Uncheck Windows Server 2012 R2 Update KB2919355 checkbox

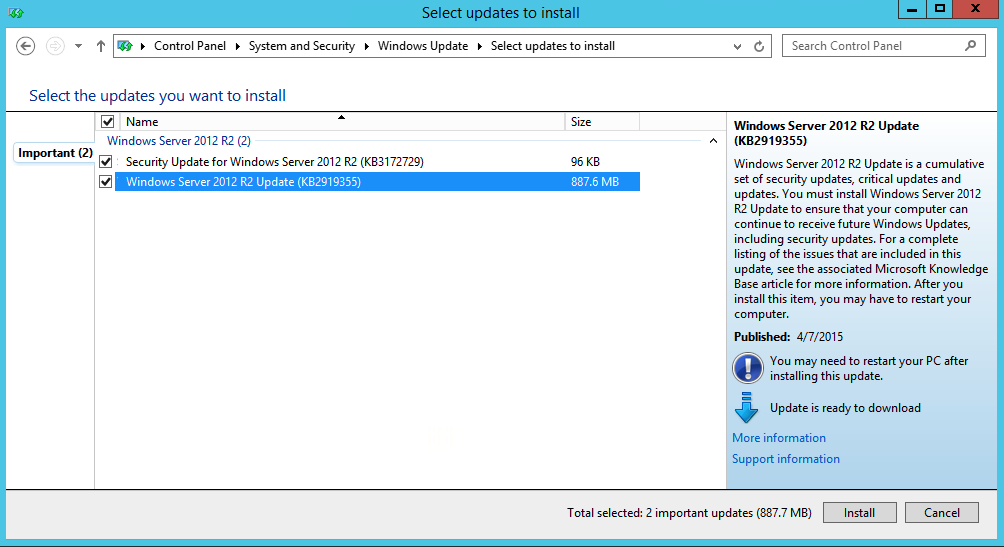[x=106, y=182]
